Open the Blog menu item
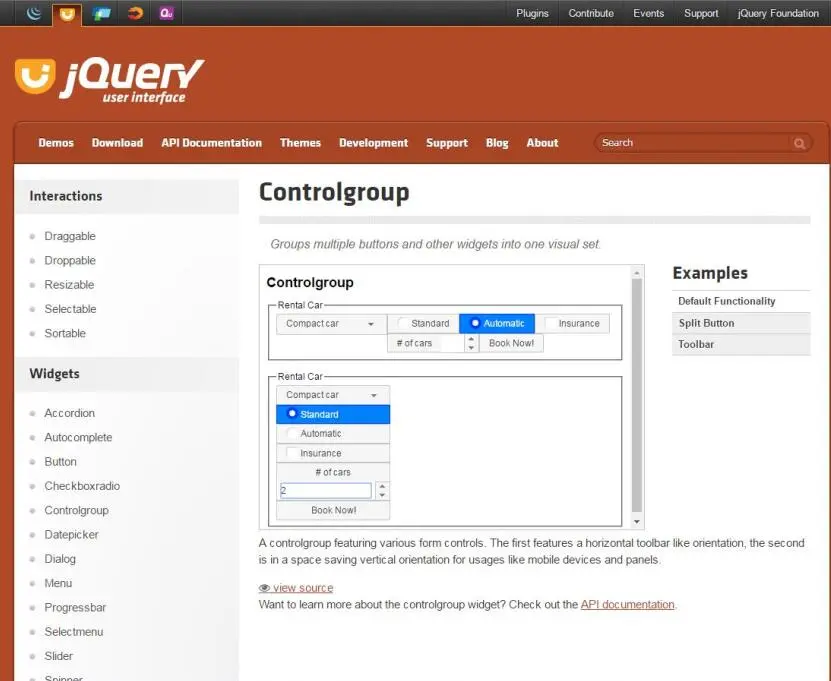This screenshot has height=681, width=831. 497,143
